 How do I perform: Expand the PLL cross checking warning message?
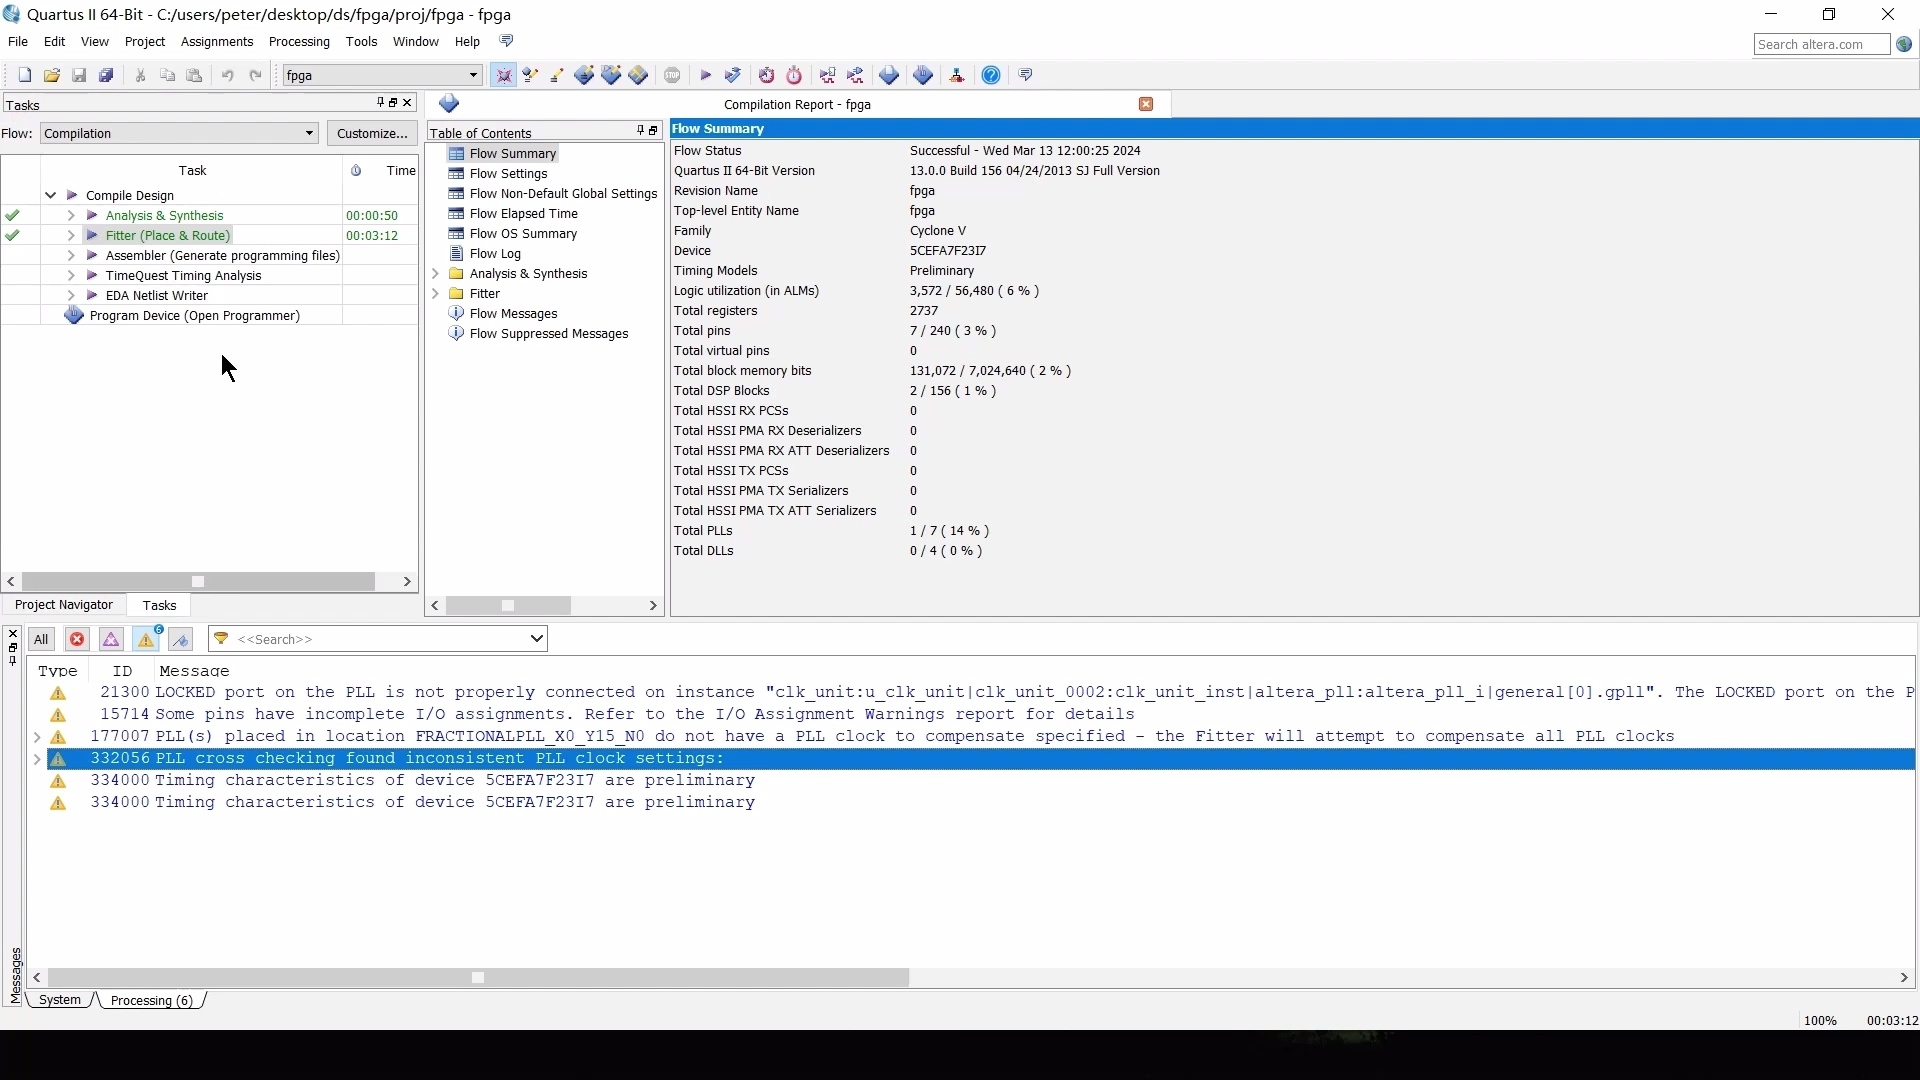coord(37,758)
